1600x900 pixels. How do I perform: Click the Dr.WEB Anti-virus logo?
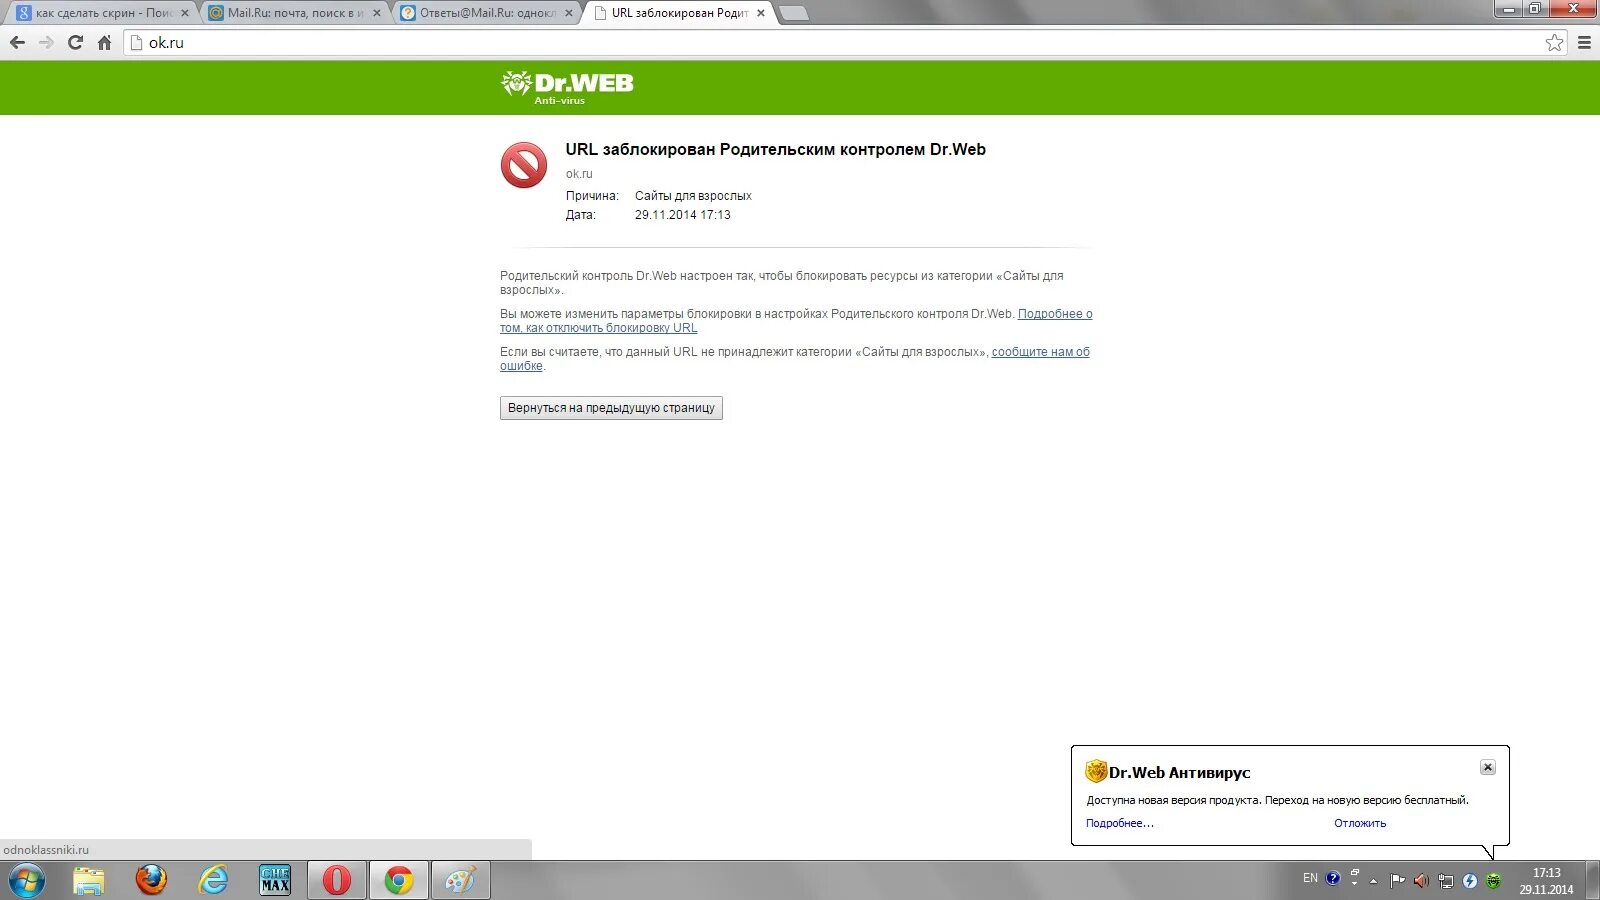click(x=567, y=87)
